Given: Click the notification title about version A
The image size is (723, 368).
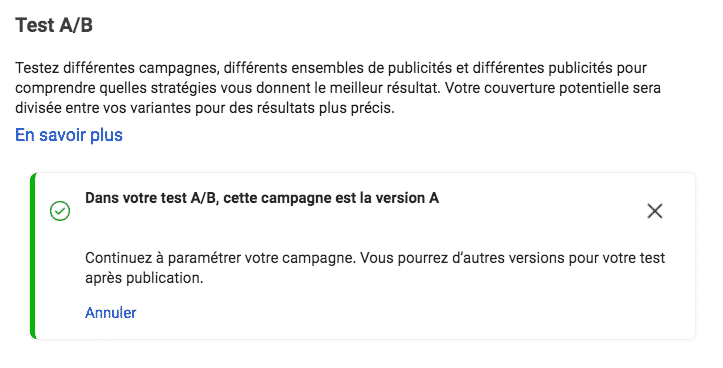Looking at the screenshot, I should point(262,198).
